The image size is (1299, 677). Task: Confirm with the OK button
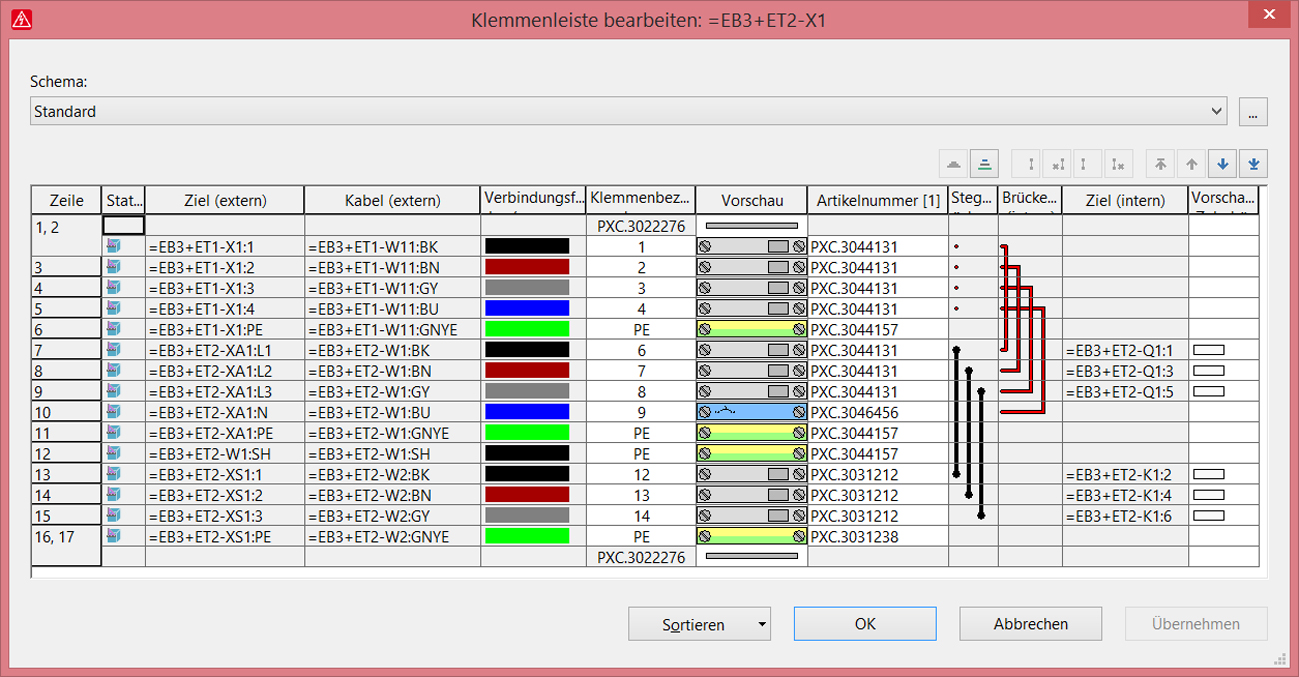click(865, 624)
